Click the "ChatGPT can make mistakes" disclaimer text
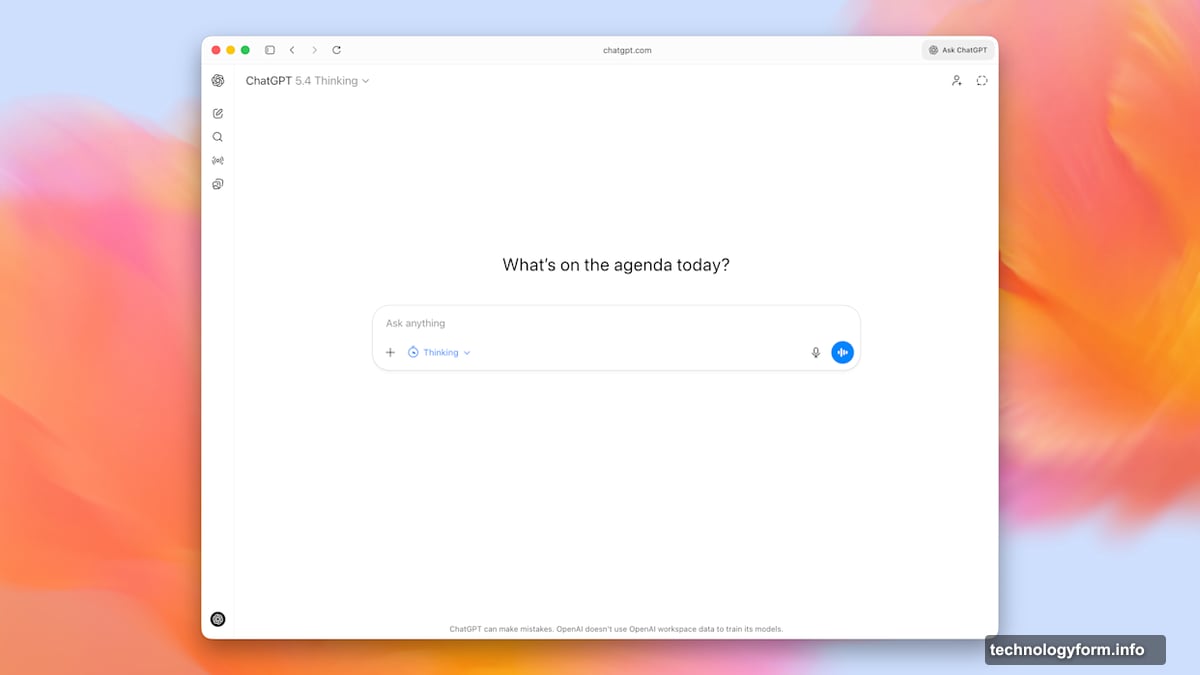This screenshot has height=675, width=1200. pos(616,629)
